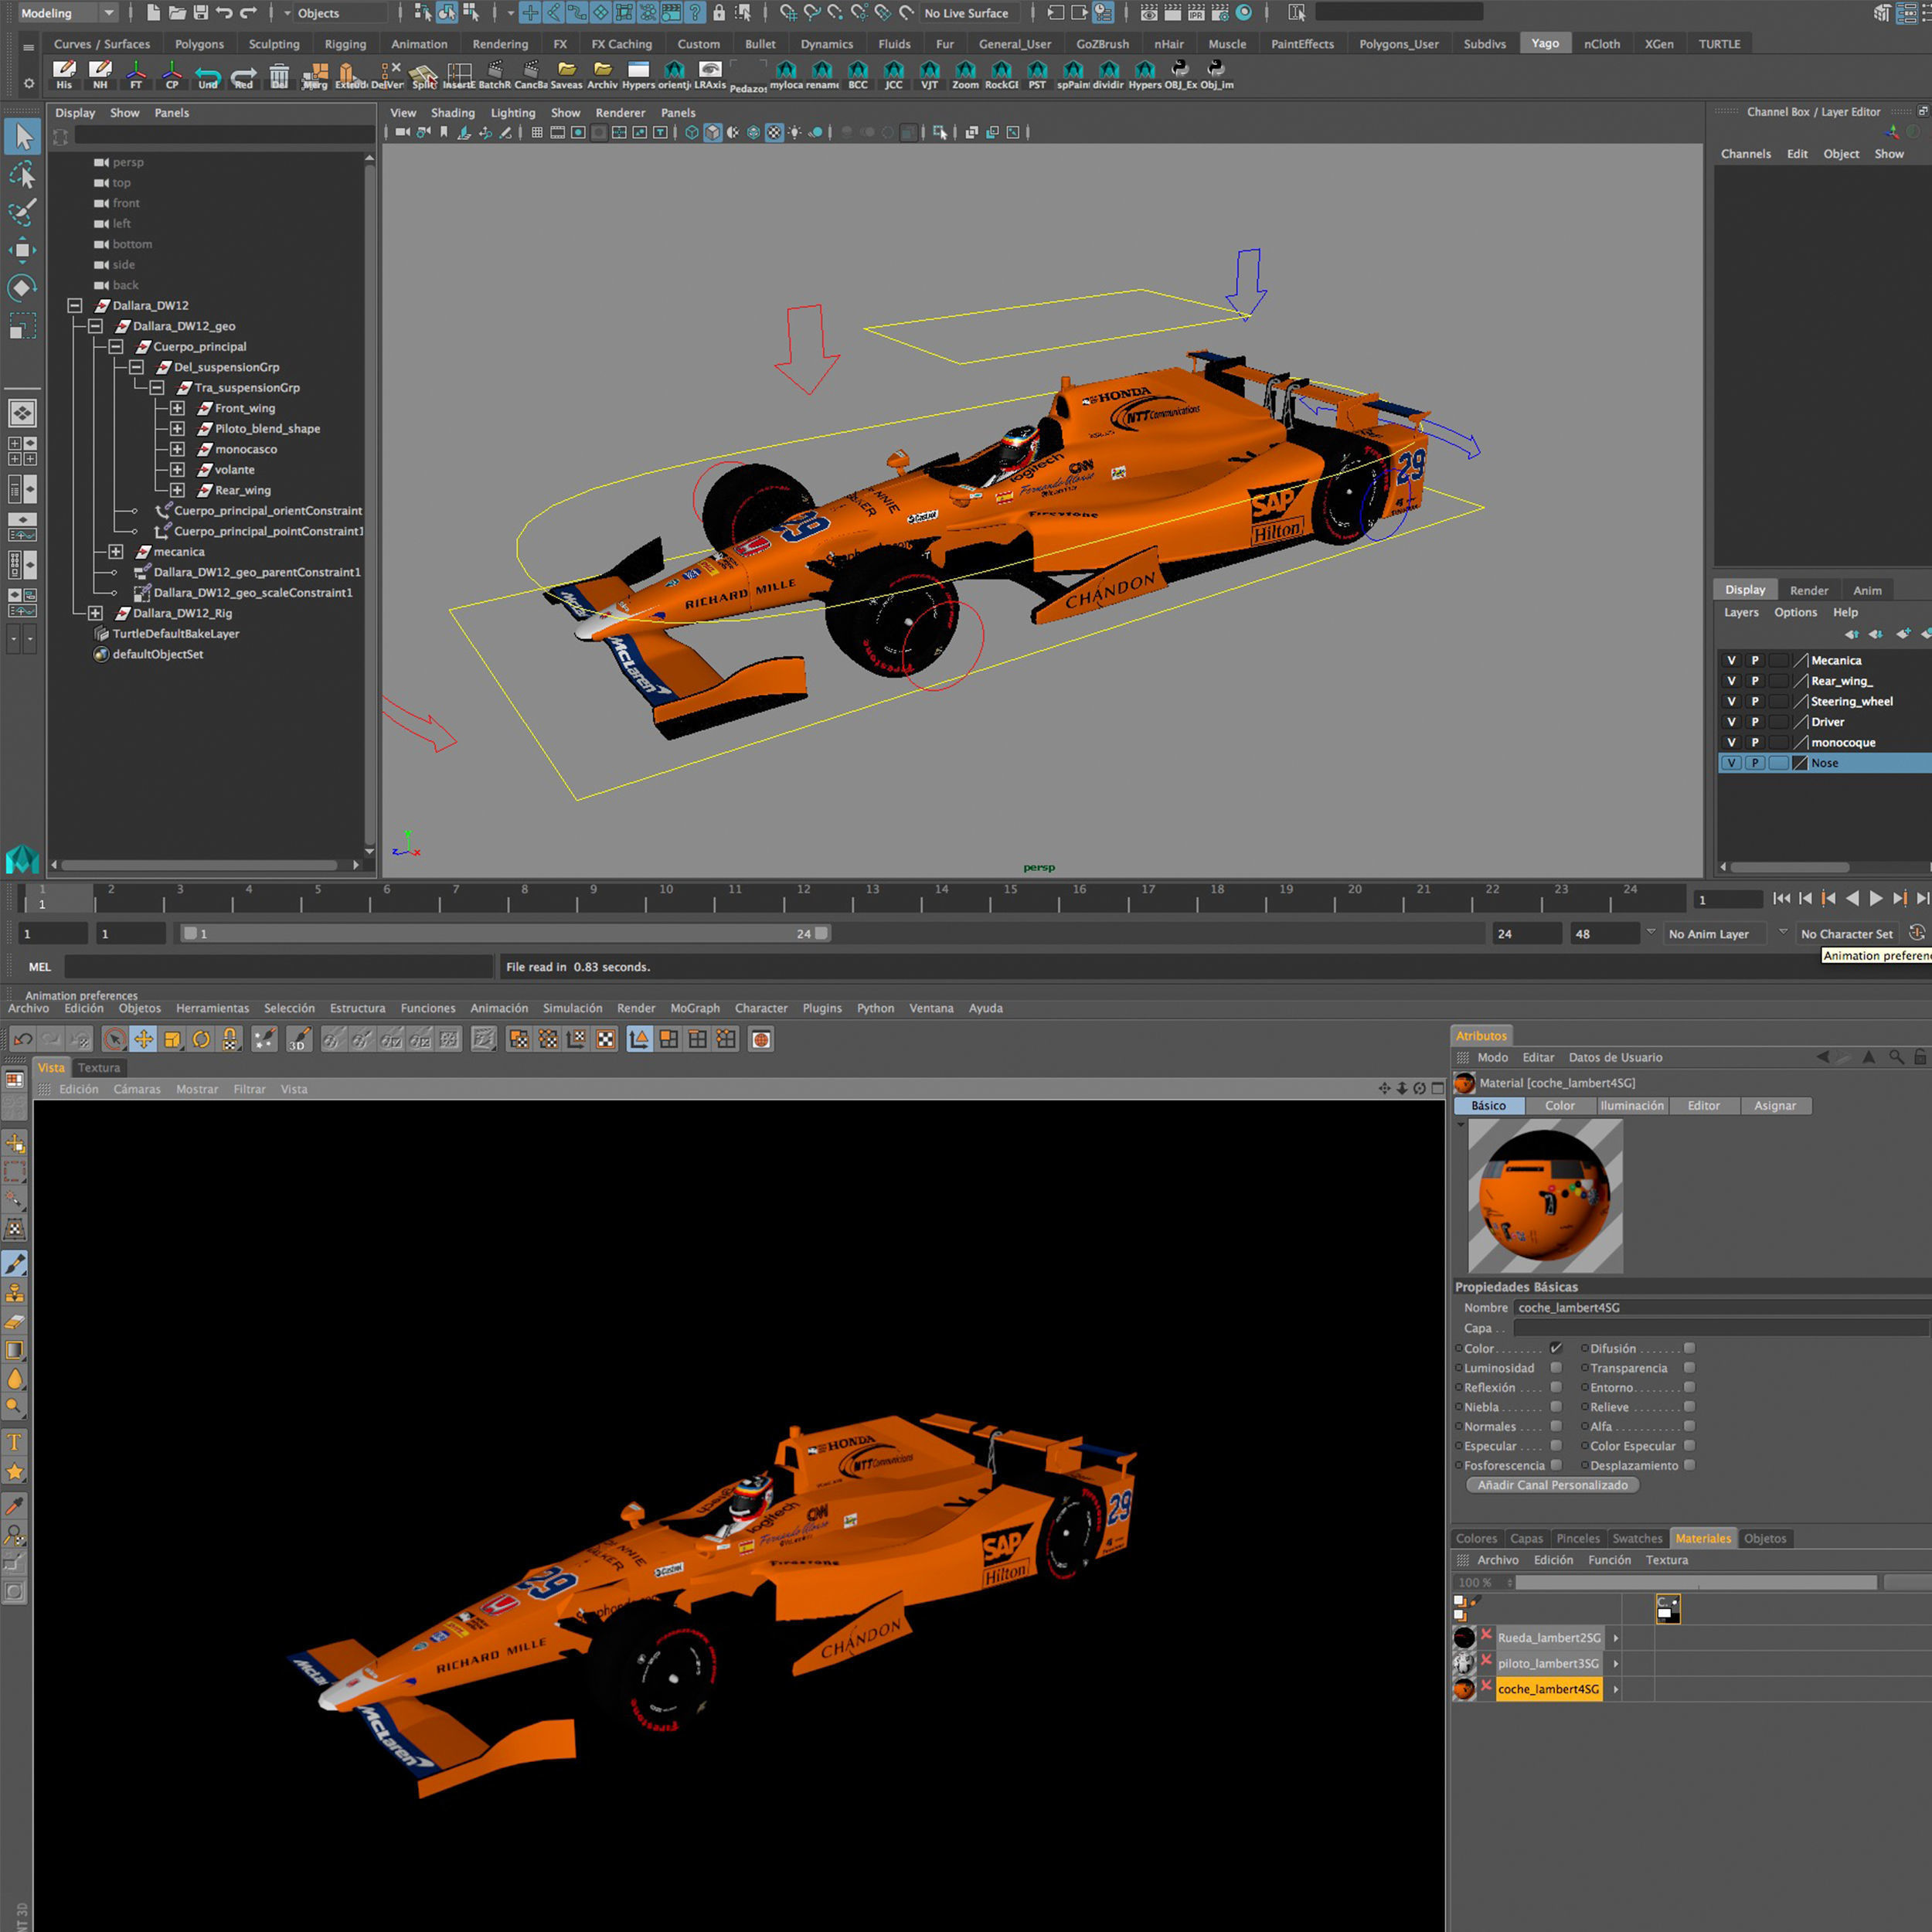Image resolution: width=1932 pixels, height=1932 pixels.
Task: Click the FT shelf icon
Action: (x=136, y=75)
